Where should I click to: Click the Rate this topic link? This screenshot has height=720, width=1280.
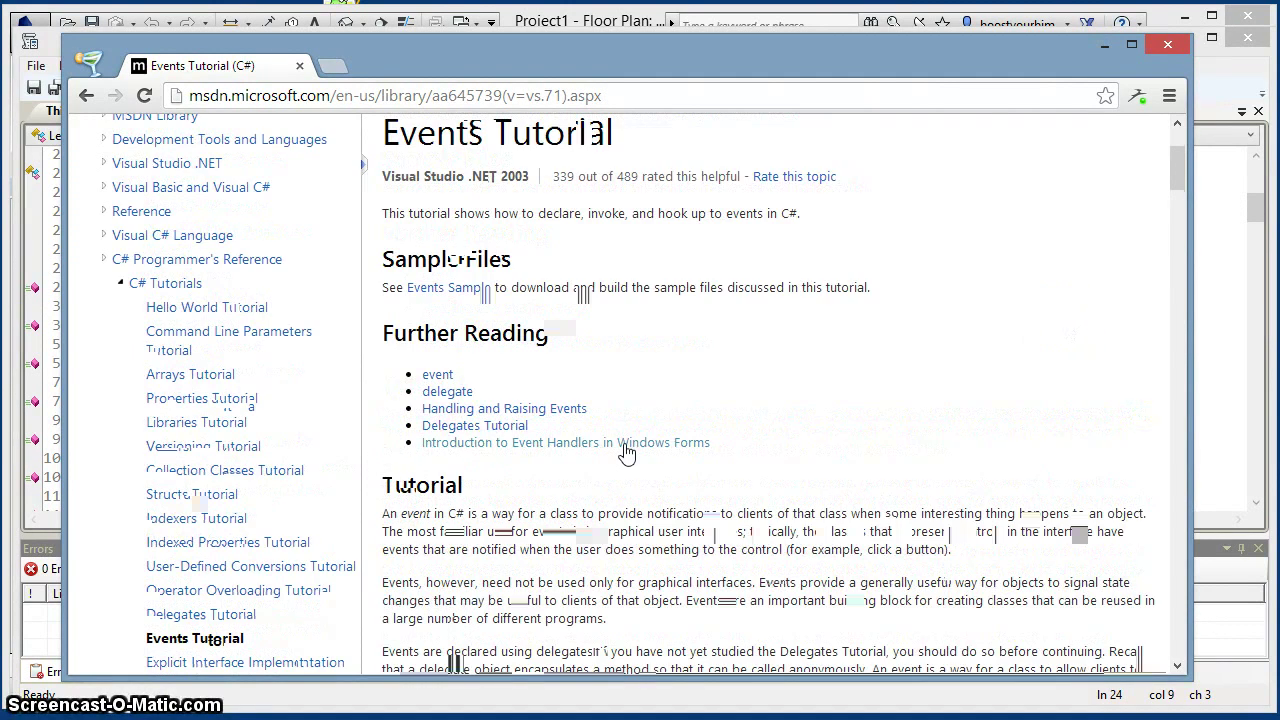[794, 176]
